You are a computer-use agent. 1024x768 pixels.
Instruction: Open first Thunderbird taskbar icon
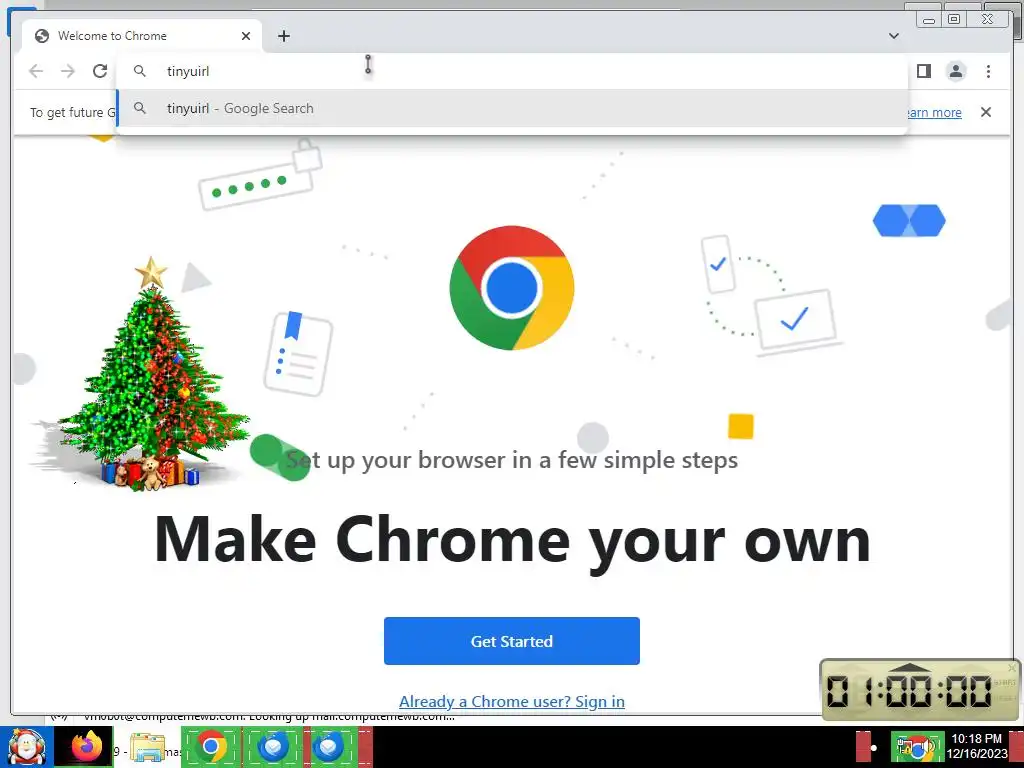tap(273, 747)
